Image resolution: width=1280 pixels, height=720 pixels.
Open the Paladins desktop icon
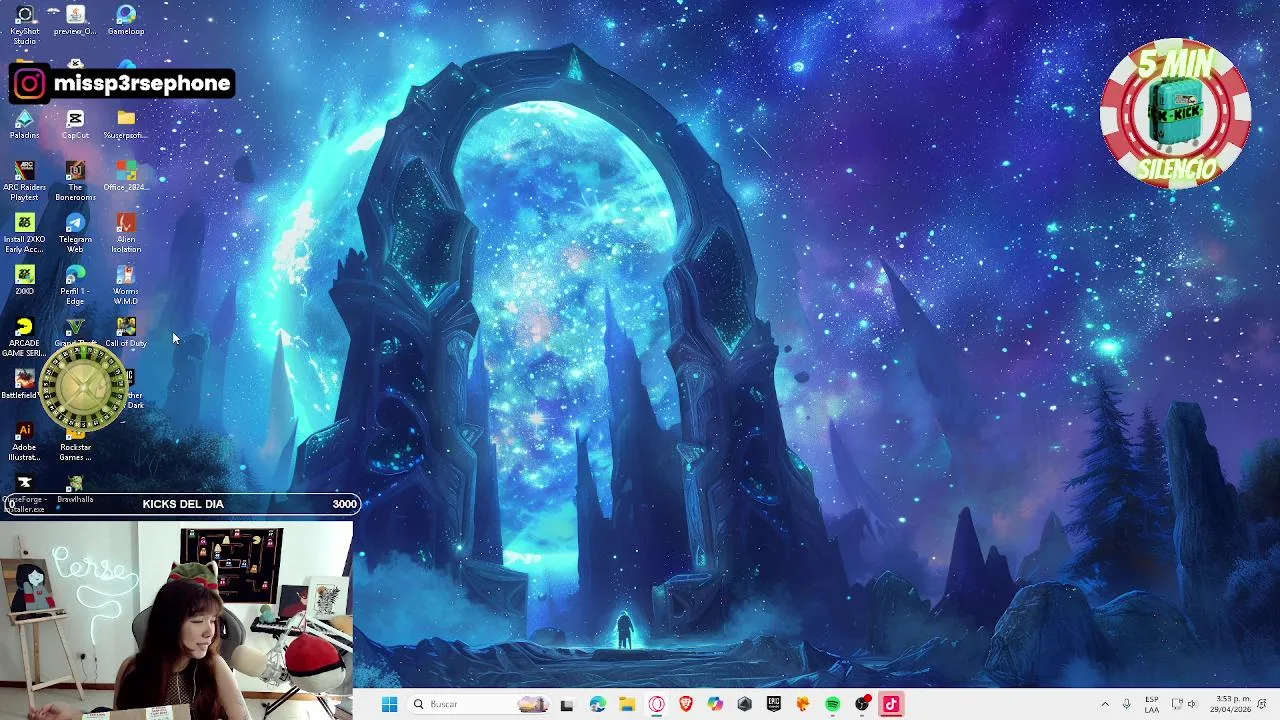tap(24, 124)
